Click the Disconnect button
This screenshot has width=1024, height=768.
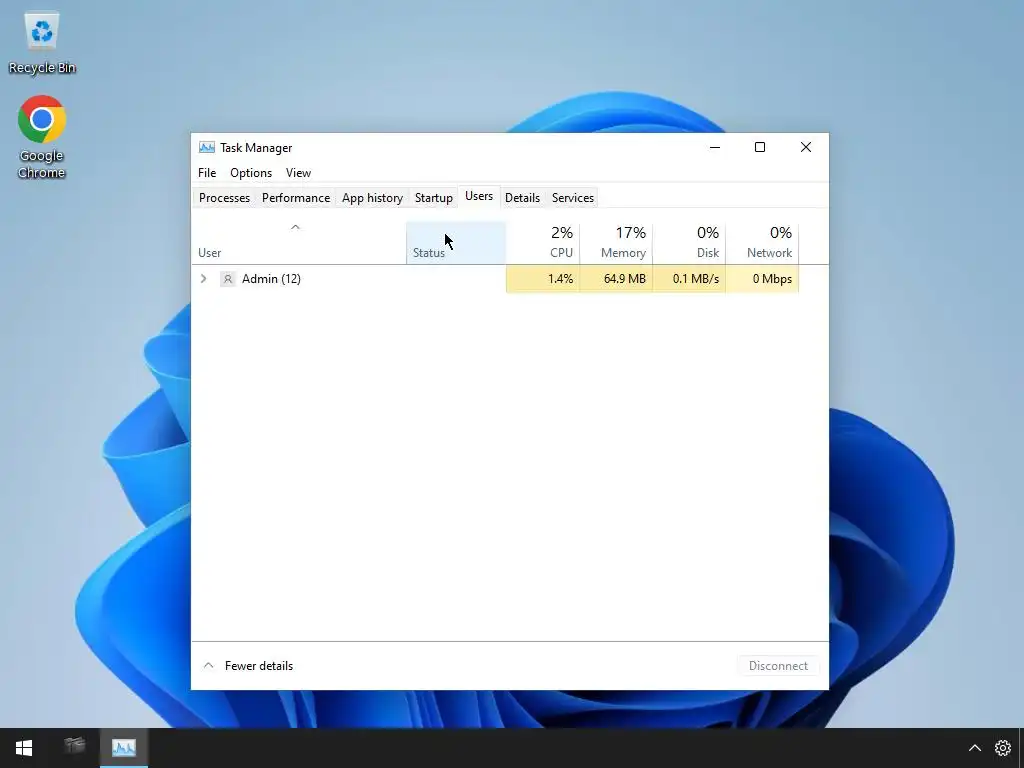(x=778, y=665)
